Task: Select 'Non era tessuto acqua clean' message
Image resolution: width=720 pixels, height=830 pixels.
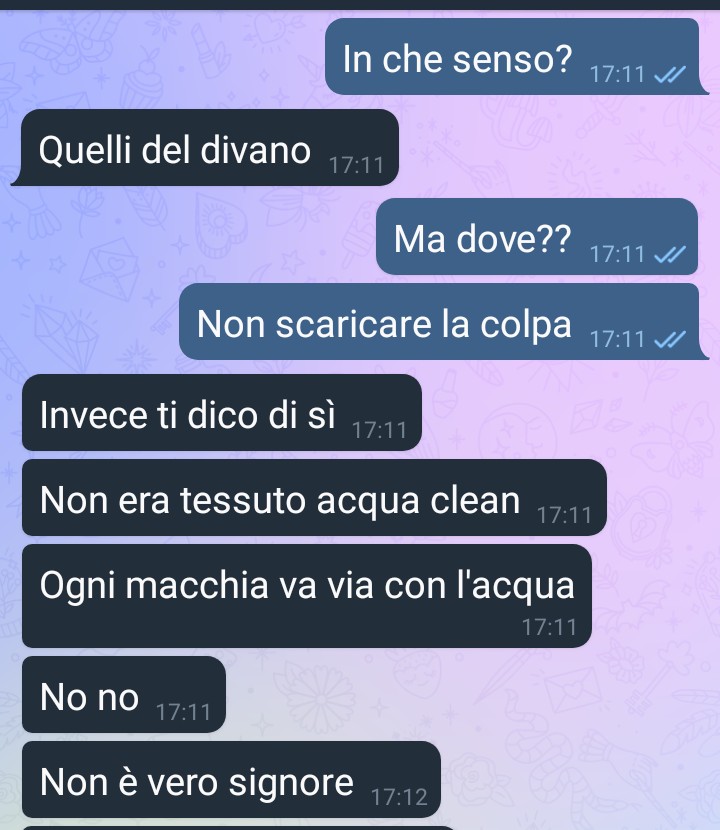Action: pos(314,498)
